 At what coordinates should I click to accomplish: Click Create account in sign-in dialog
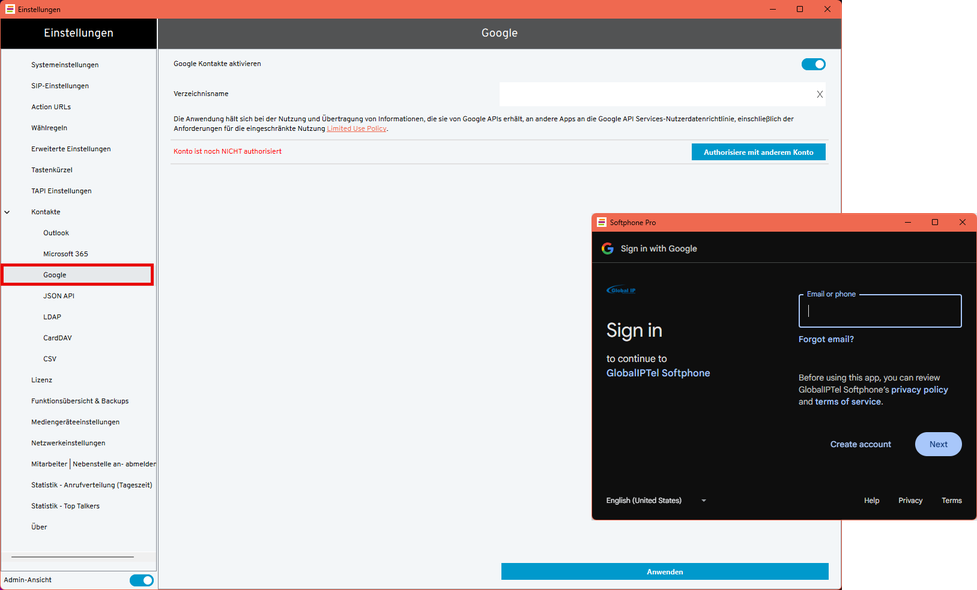(x=860, y=444)
